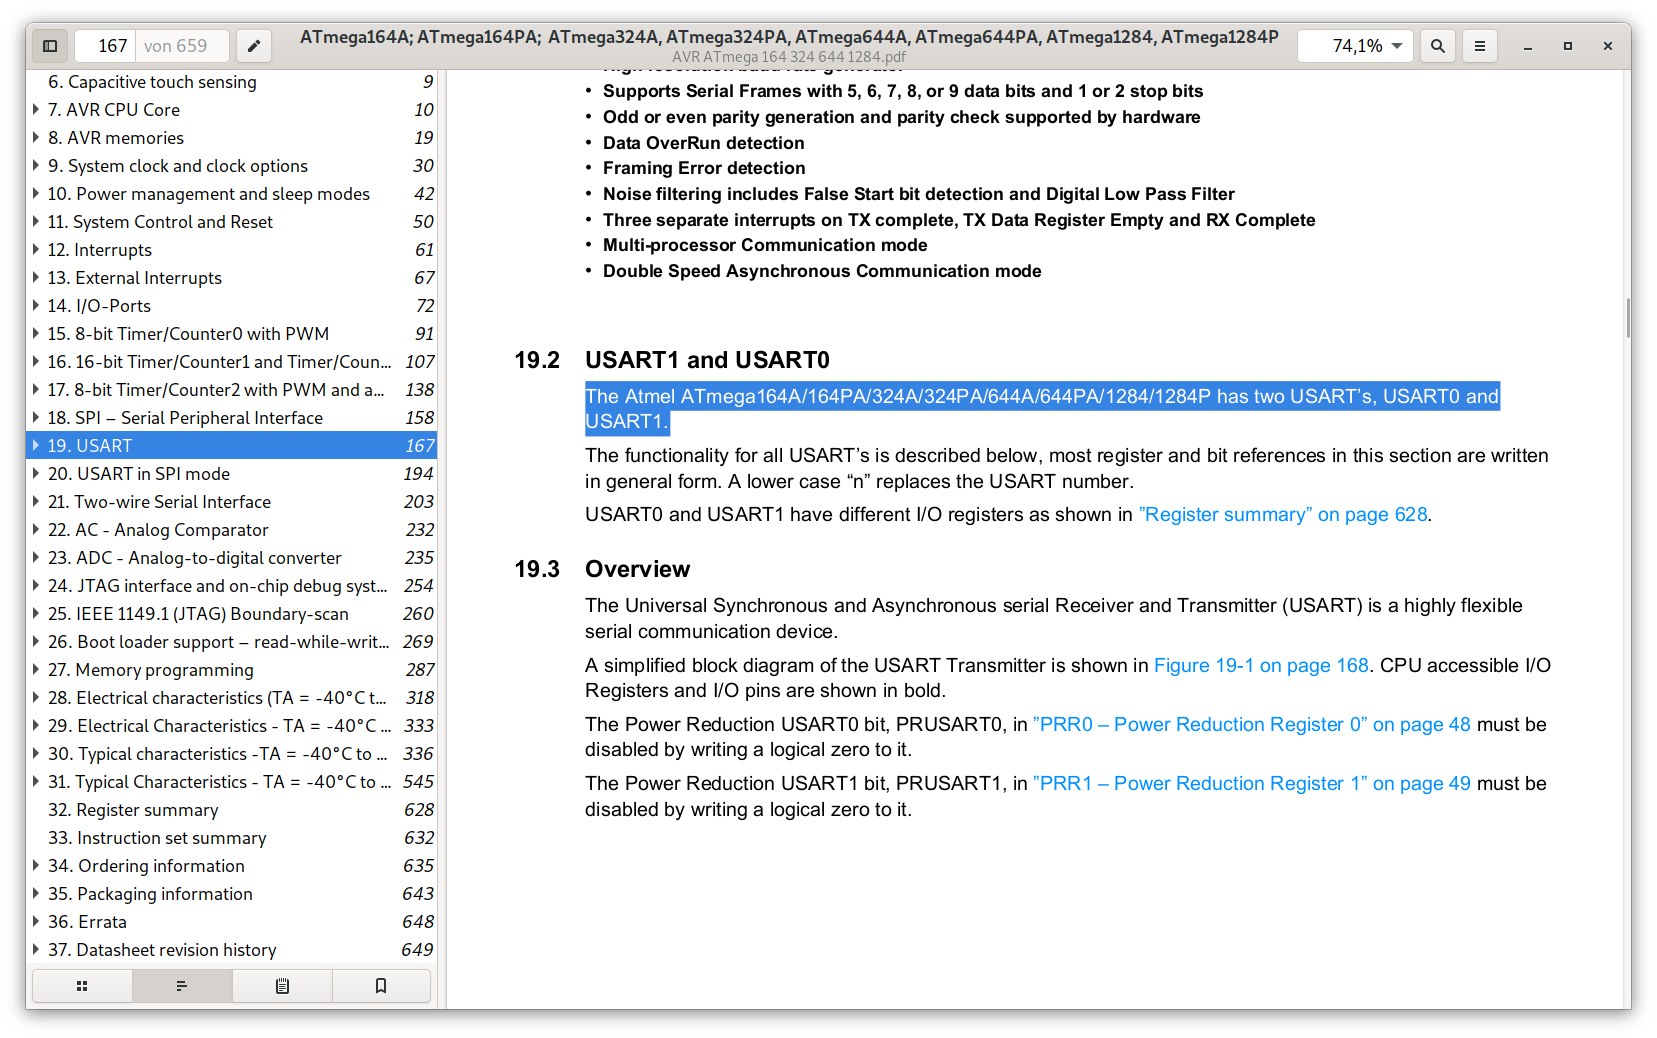Expand 21. Two-wire Serial Interface entry
The width and height of the screenshot is (1657, 1038).
tap(37, 502)
